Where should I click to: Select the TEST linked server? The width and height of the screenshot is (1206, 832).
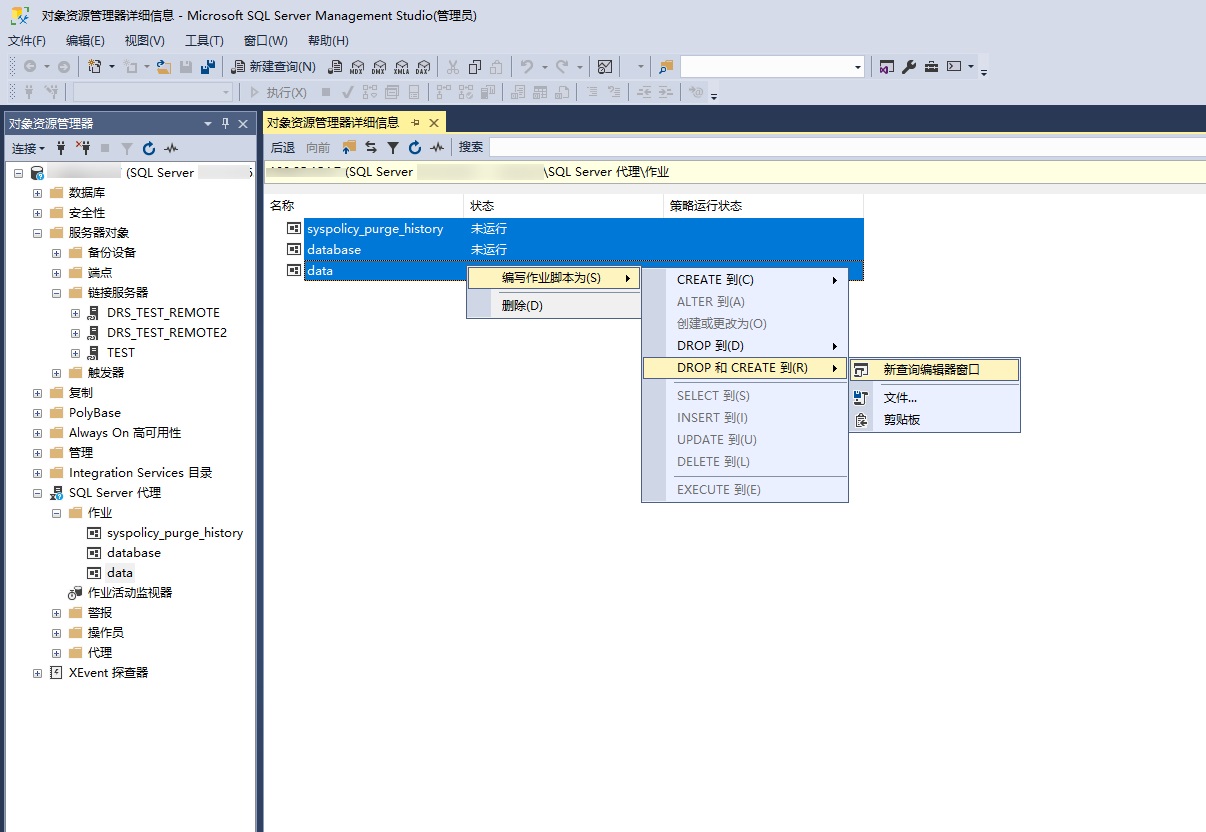tap(121, 353)
